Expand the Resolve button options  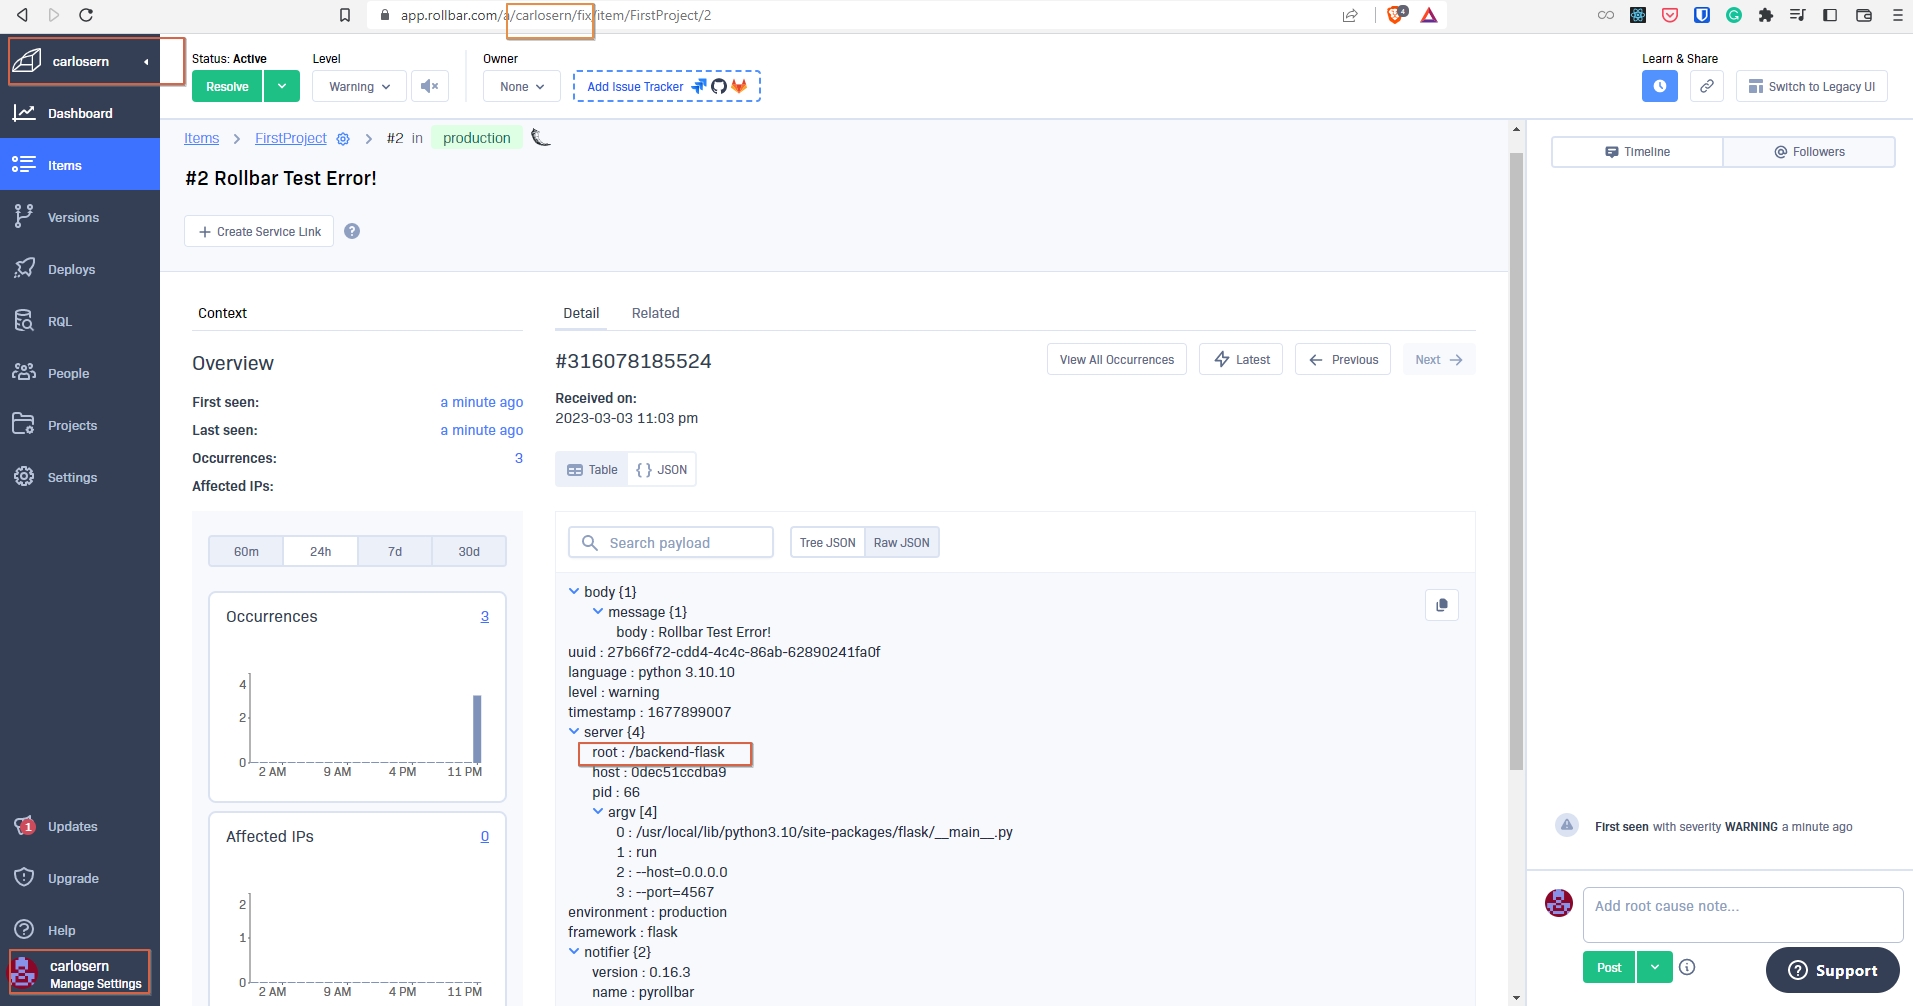282,86
